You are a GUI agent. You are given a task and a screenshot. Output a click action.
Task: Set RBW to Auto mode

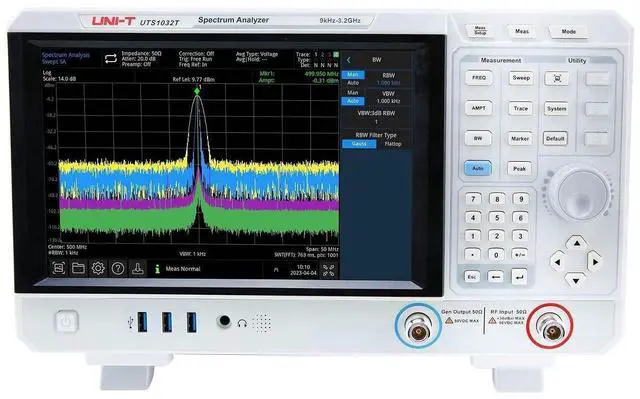(353, 83)
